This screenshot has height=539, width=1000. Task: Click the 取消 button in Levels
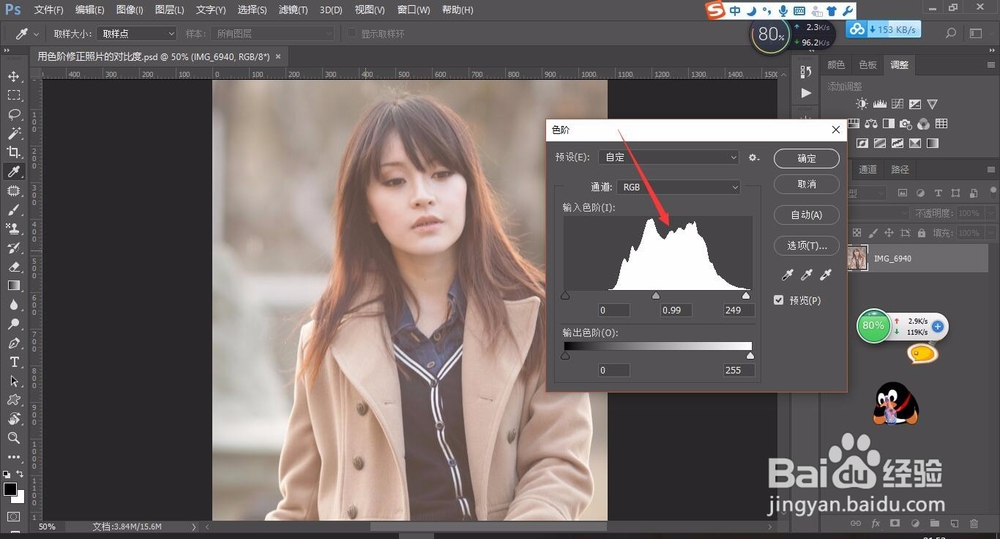click(806, 184)
